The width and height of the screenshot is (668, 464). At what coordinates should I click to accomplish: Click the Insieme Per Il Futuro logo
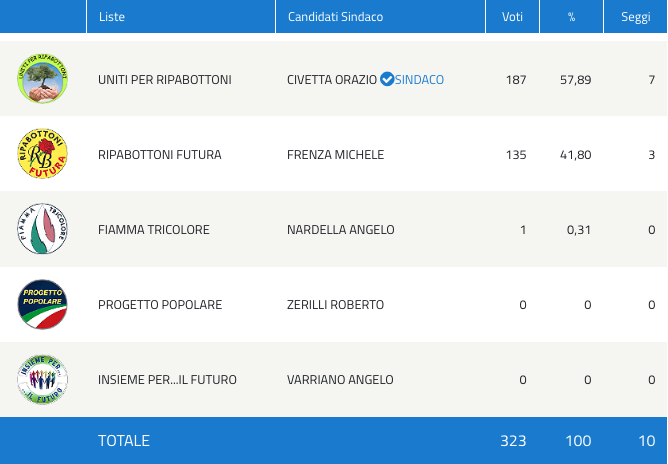[43, 380]
